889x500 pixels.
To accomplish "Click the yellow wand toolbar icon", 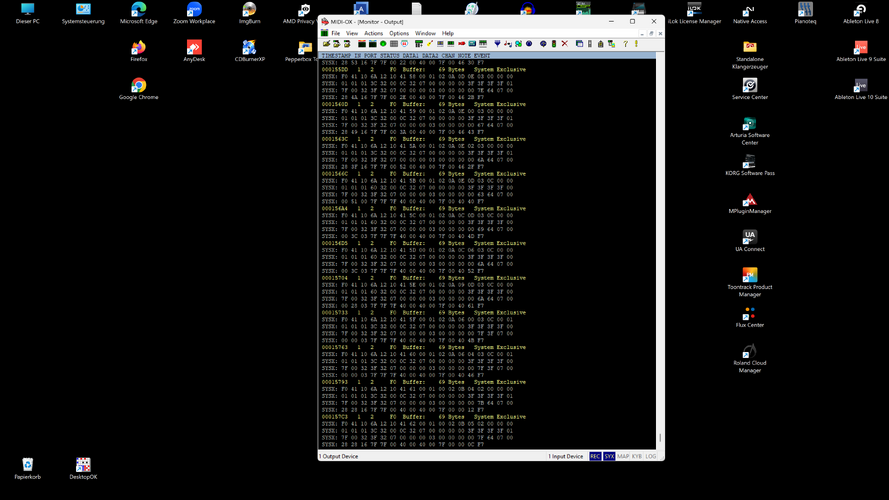I will click(x=430, y=44).
